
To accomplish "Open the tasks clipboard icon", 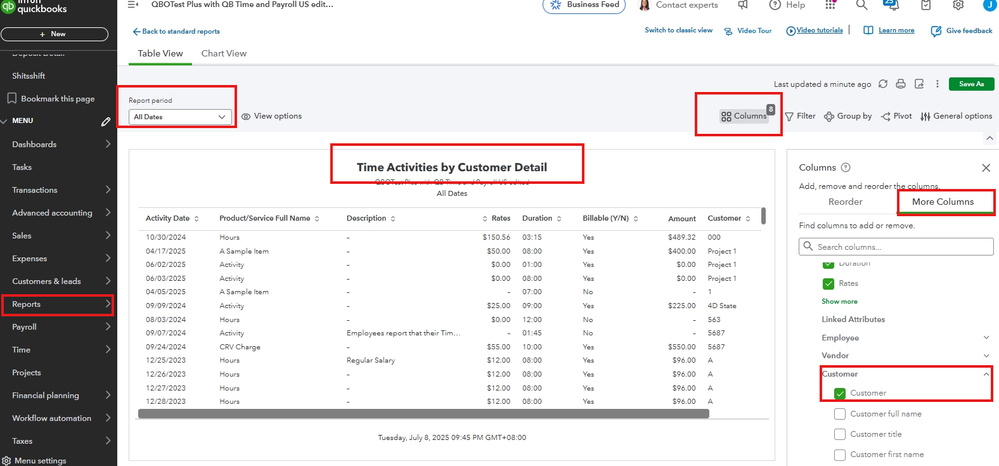I will click(x=926, y=4).
